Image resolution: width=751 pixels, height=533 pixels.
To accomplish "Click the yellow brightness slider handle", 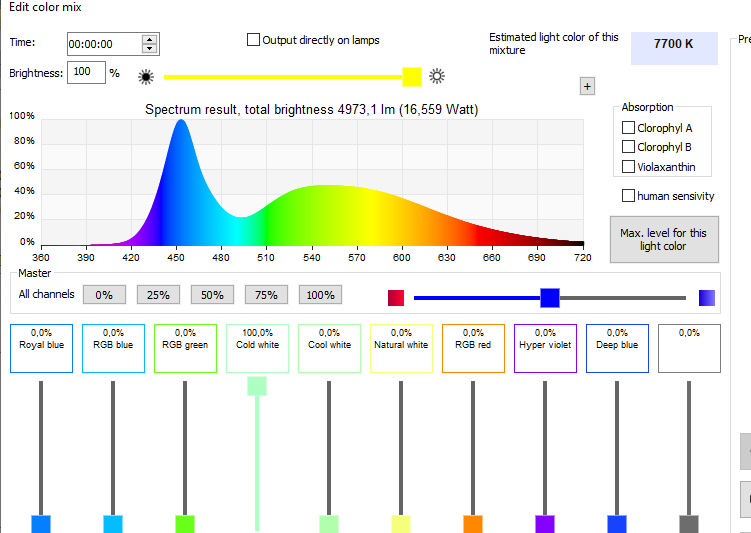I will click(412, 77).
